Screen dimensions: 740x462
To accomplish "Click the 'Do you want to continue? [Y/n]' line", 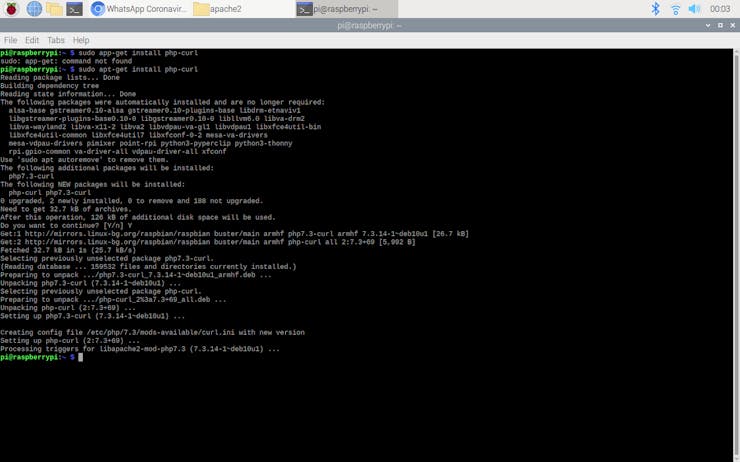I will [66, 226].
